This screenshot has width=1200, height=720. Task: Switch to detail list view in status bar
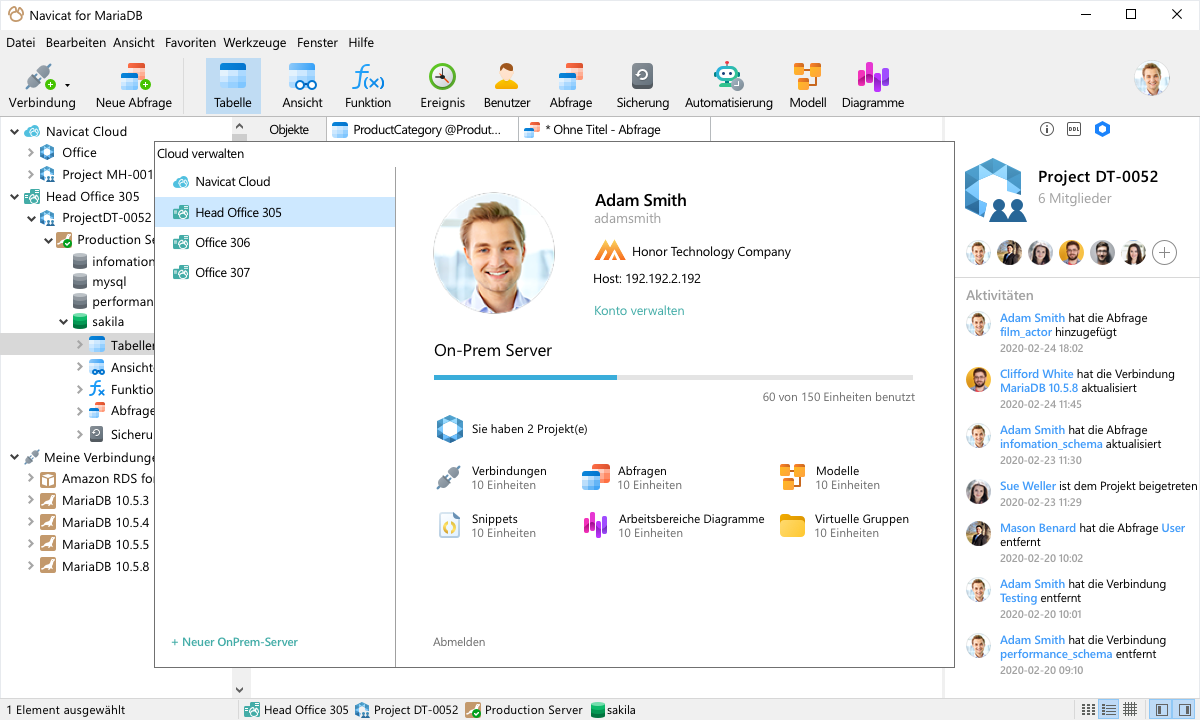click(x=1108, y=710)
